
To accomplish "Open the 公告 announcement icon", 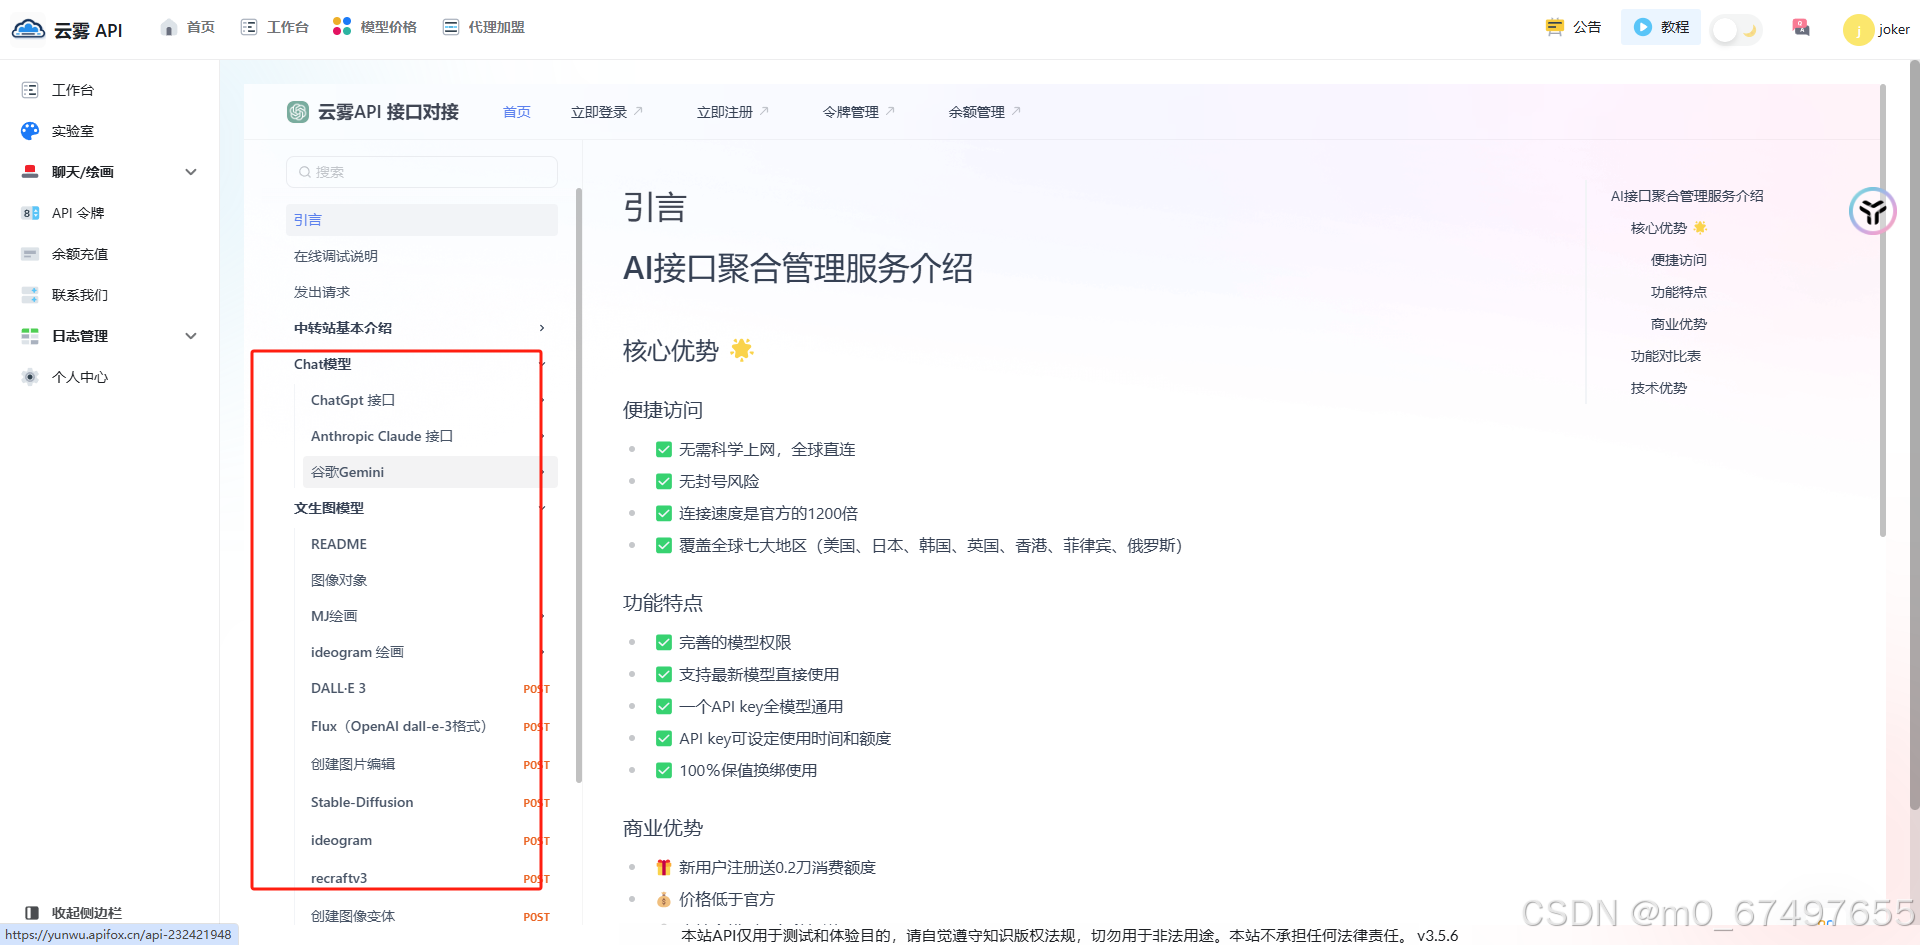I will click(x=1554, y=27).
